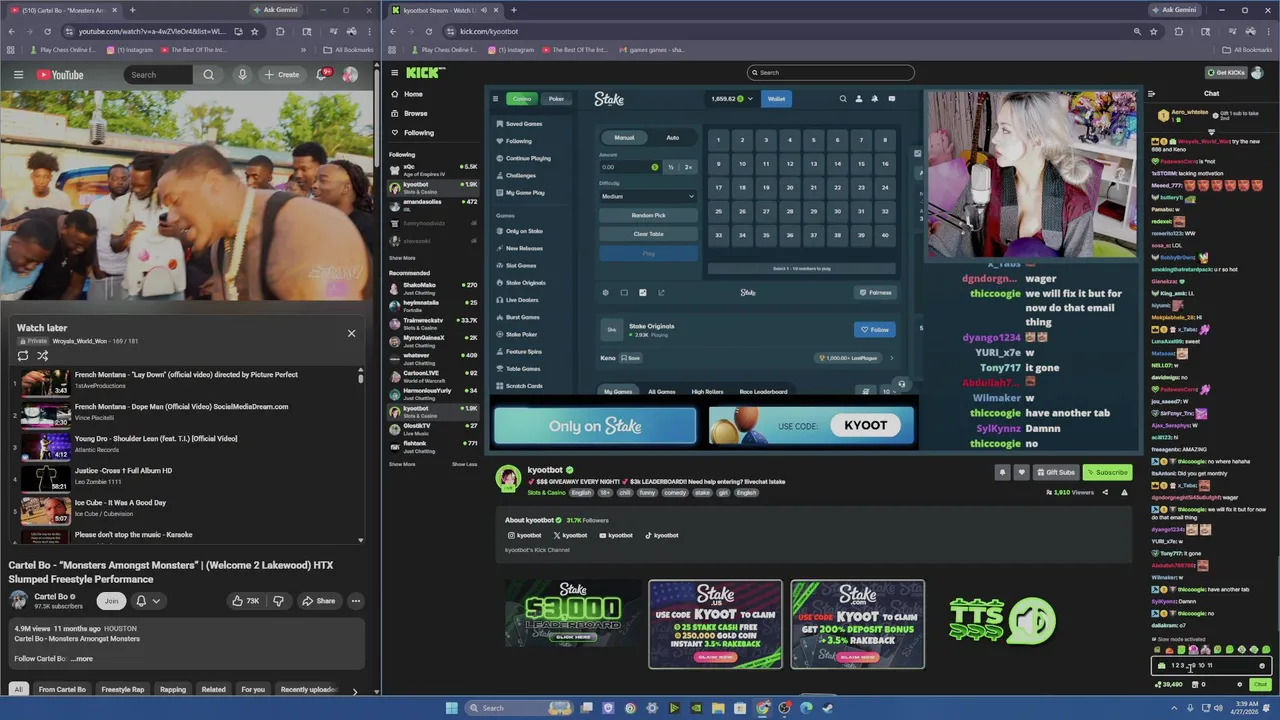Follow kyootbot with the heart button
This screenshot has width=1280, height=720.
tap(1021, 472)
